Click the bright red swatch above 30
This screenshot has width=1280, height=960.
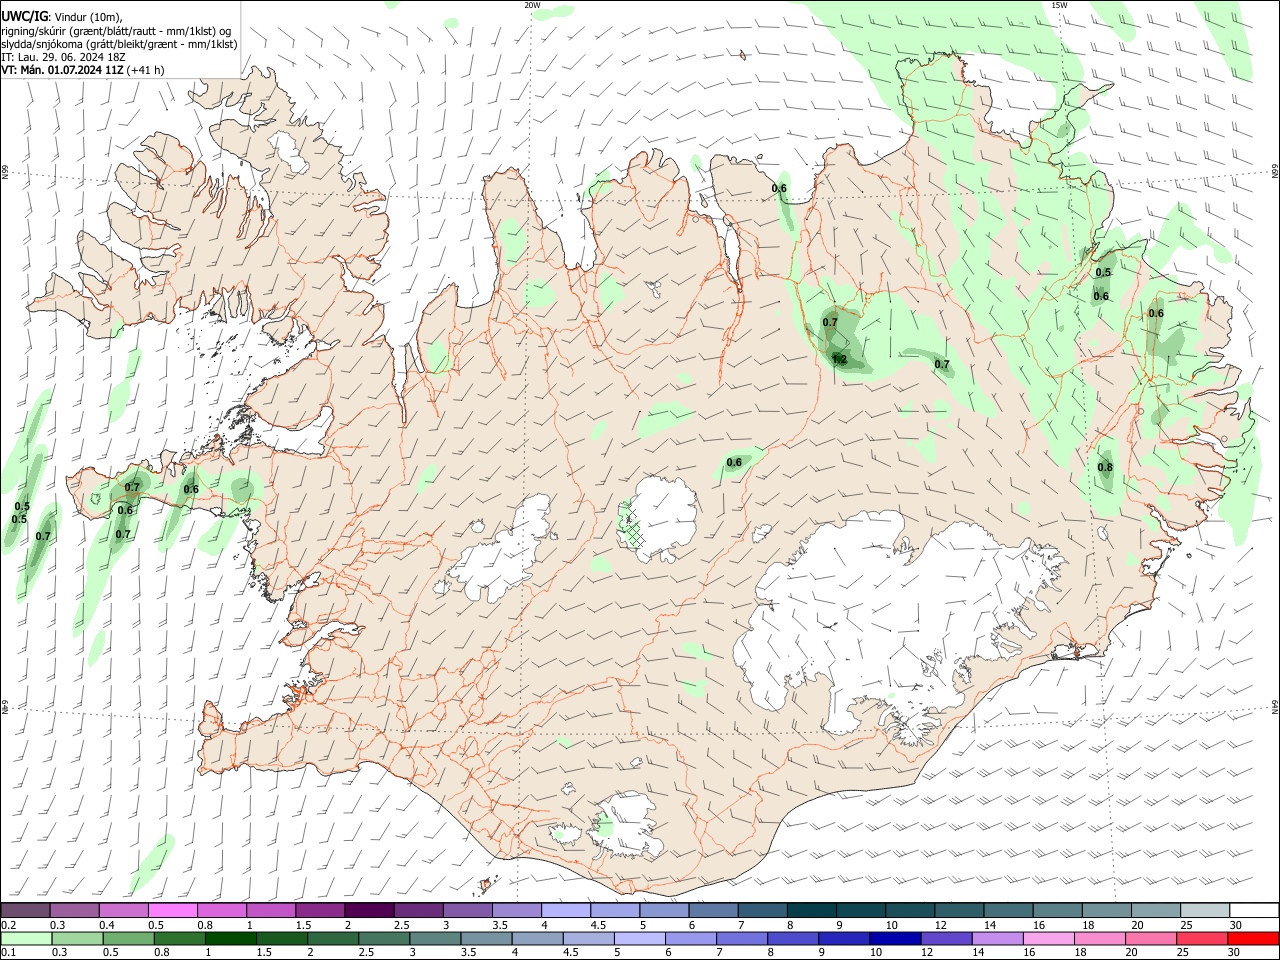1252,938
